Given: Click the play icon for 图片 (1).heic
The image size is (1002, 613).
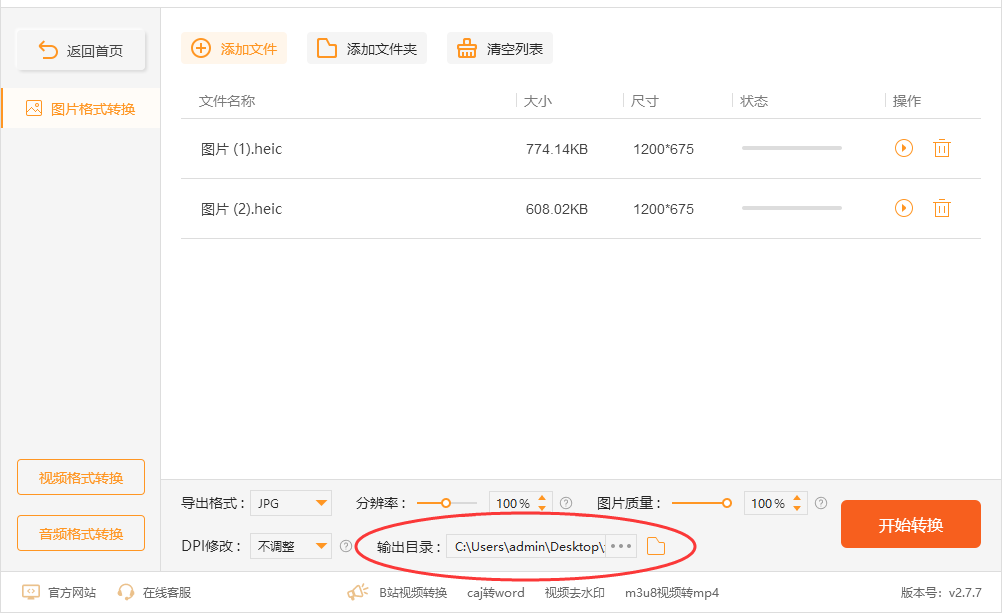Looking at the screenshot, I should click(x=904, y=148).
